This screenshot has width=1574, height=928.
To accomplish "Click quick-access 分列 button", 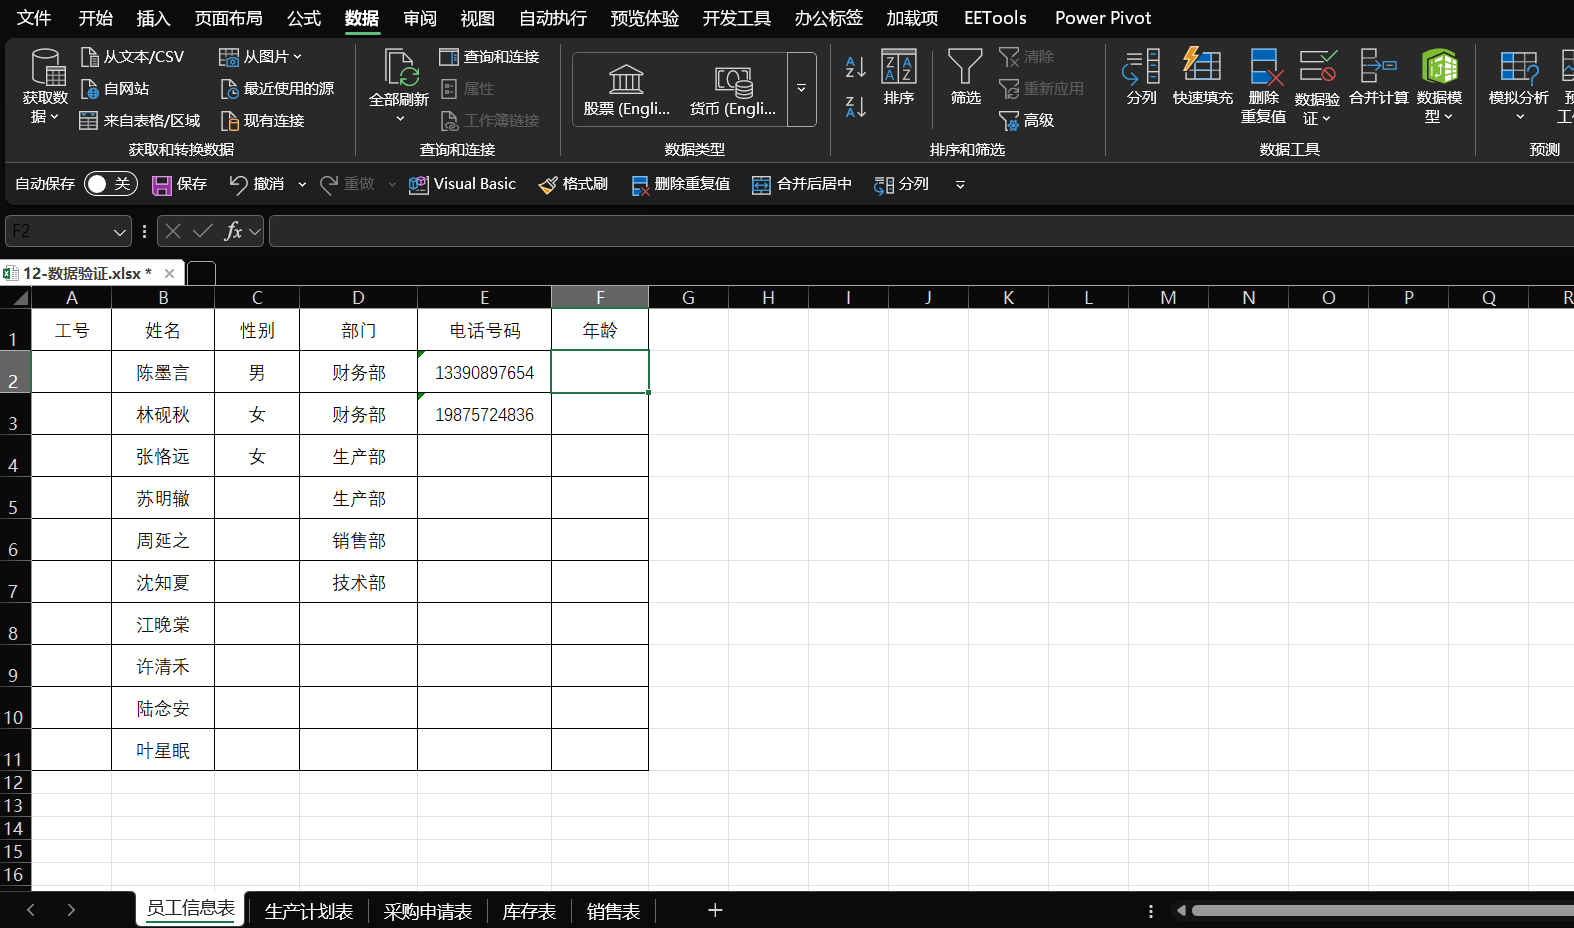I will pos(901,184).
